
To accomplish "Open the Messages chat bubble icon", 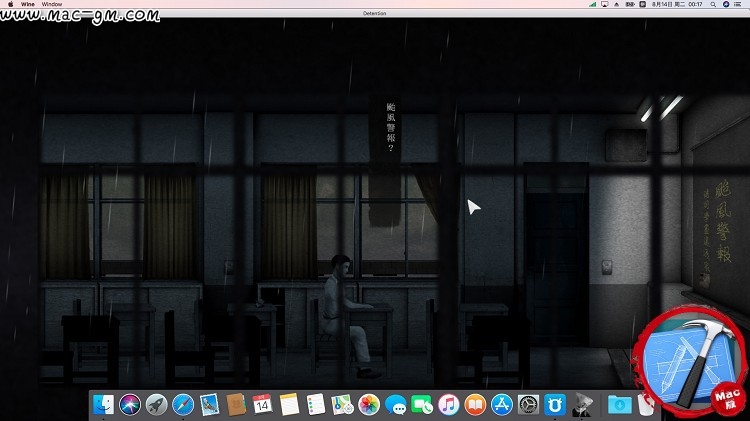I will (396, 405).
